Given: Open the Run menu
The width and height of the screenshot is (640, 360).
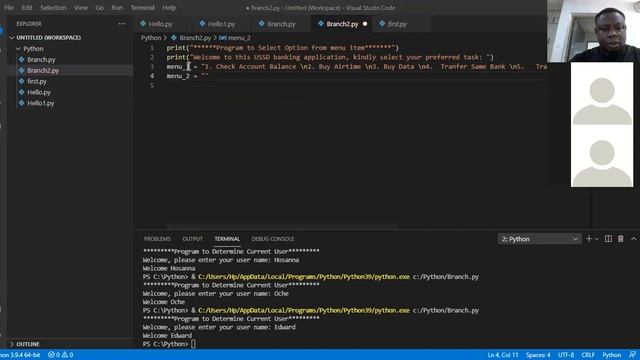Looking at the screenshot, I should point(117,7).
